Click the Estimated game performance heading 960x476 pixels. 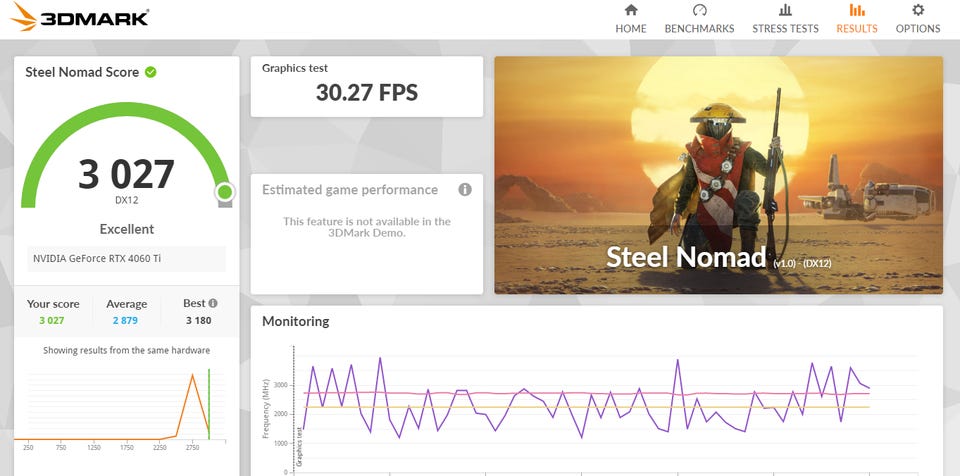coord(350,190)
